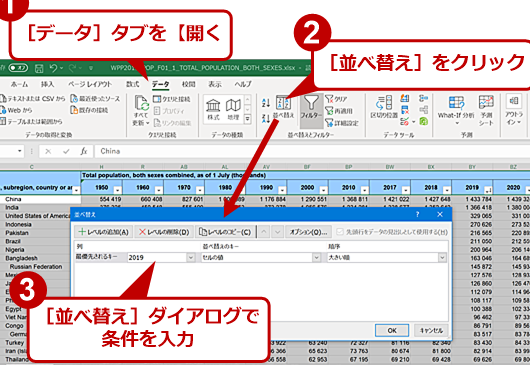
Task: Click レベルの削除(D) button
Action: coord(164,232)
